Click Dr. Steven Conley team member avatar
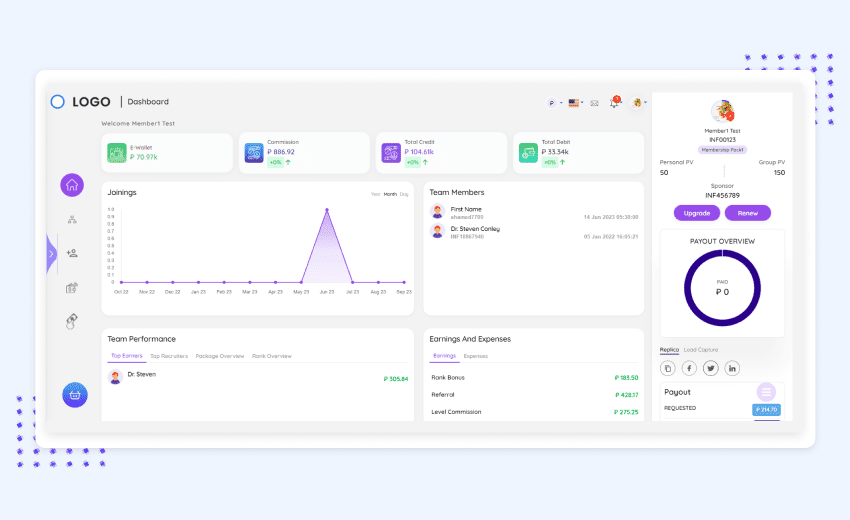 (437, 232)
